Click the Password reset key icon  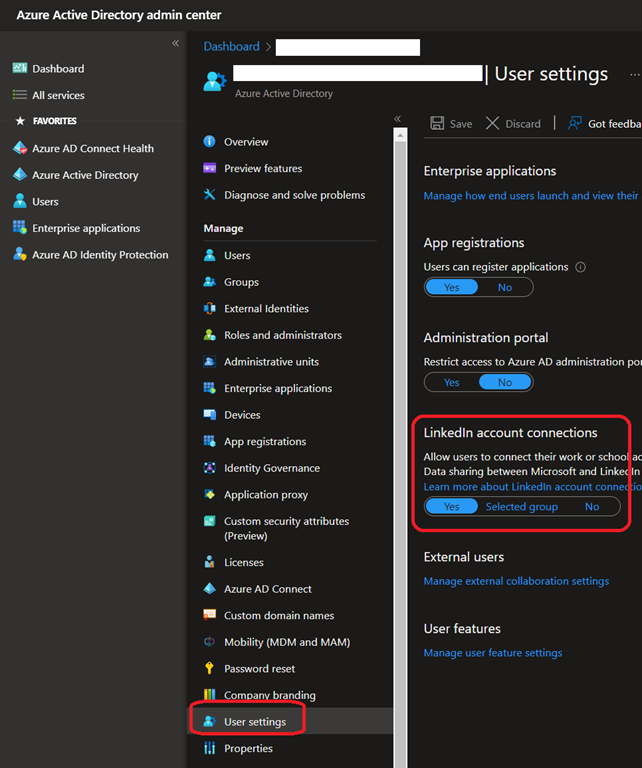tap(209, 668)
